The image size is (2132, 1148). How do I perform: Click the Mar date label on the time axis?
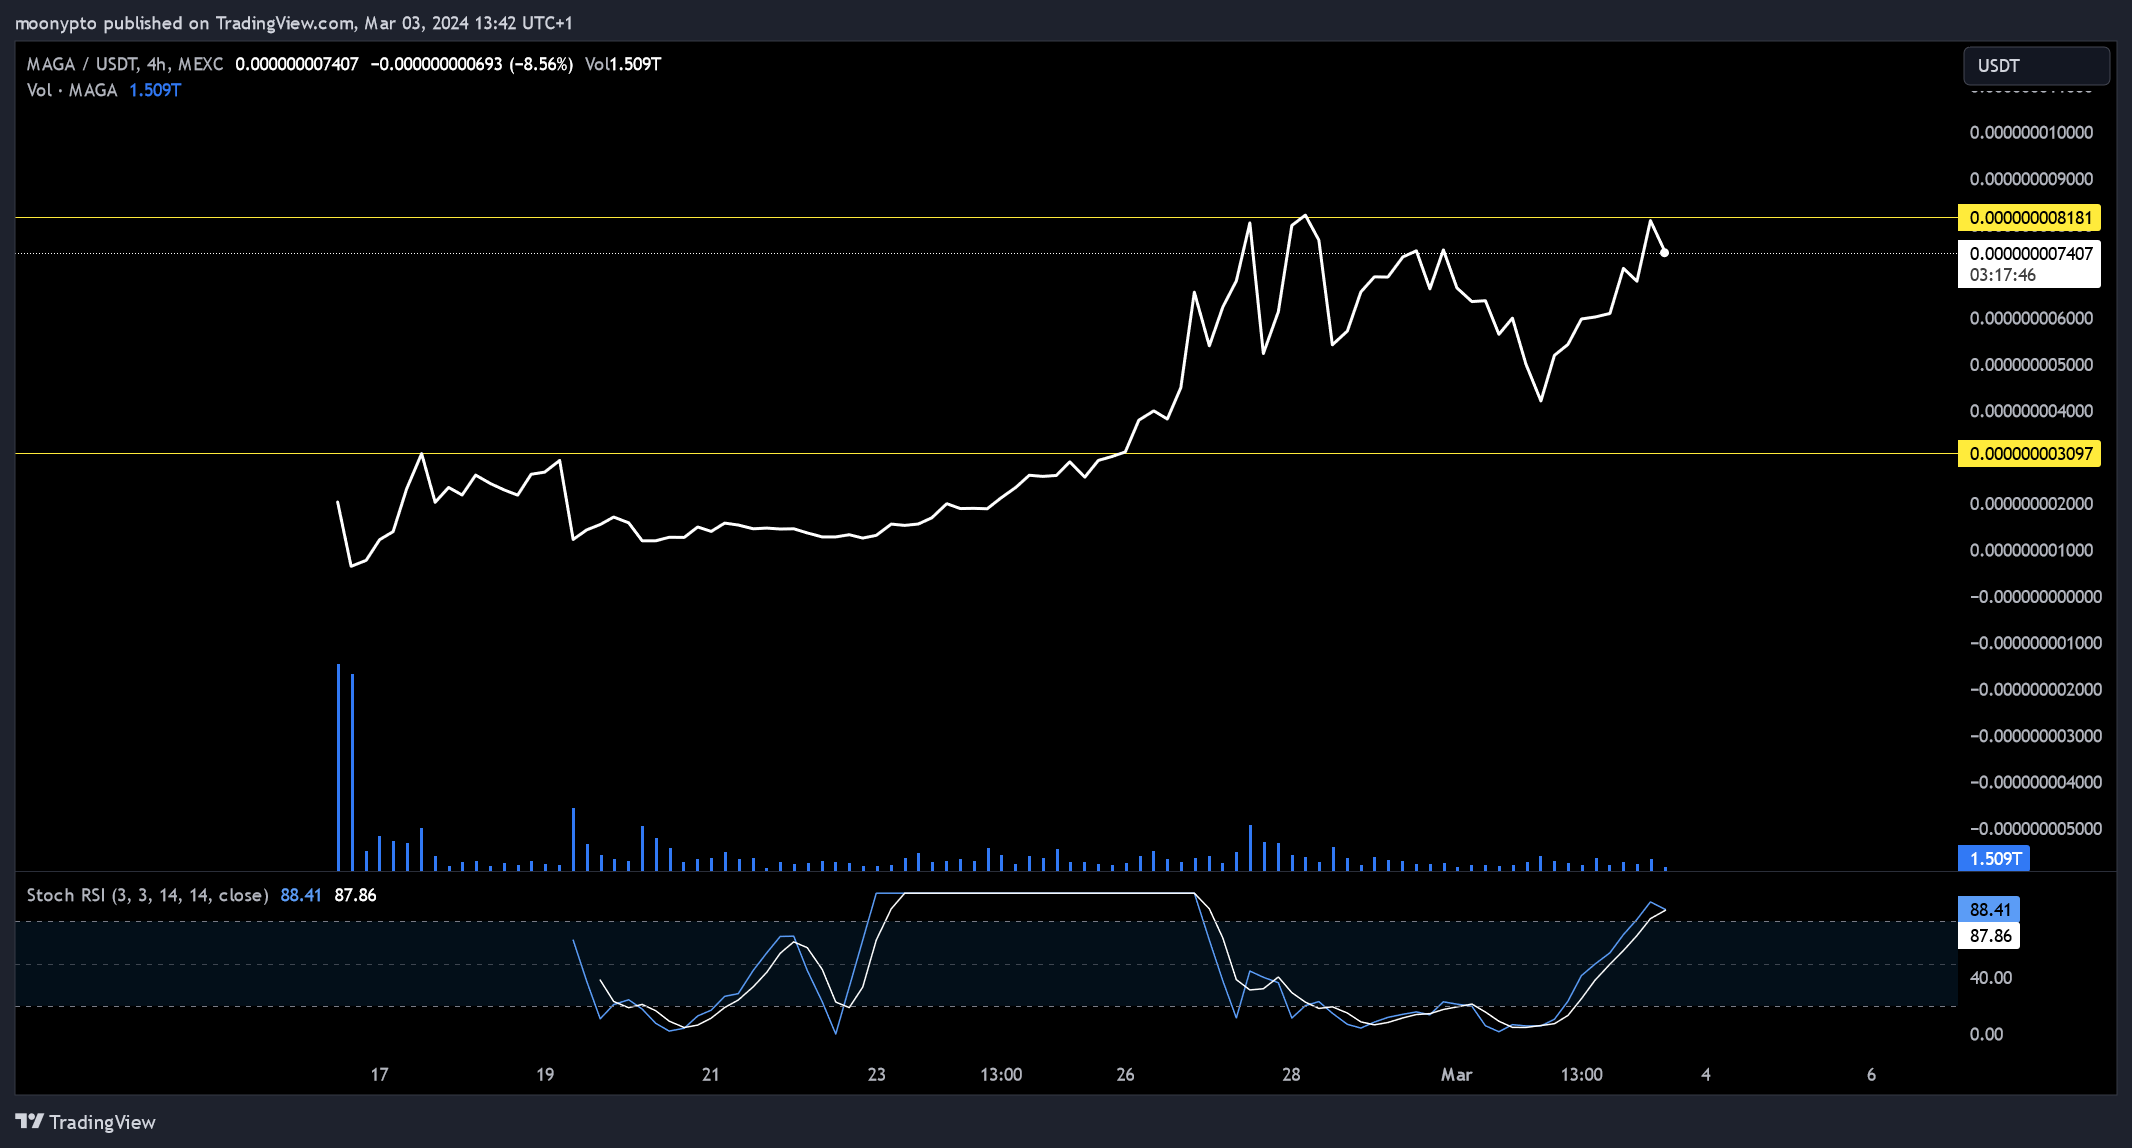pyautogui.click(x=1456, y=1074)
